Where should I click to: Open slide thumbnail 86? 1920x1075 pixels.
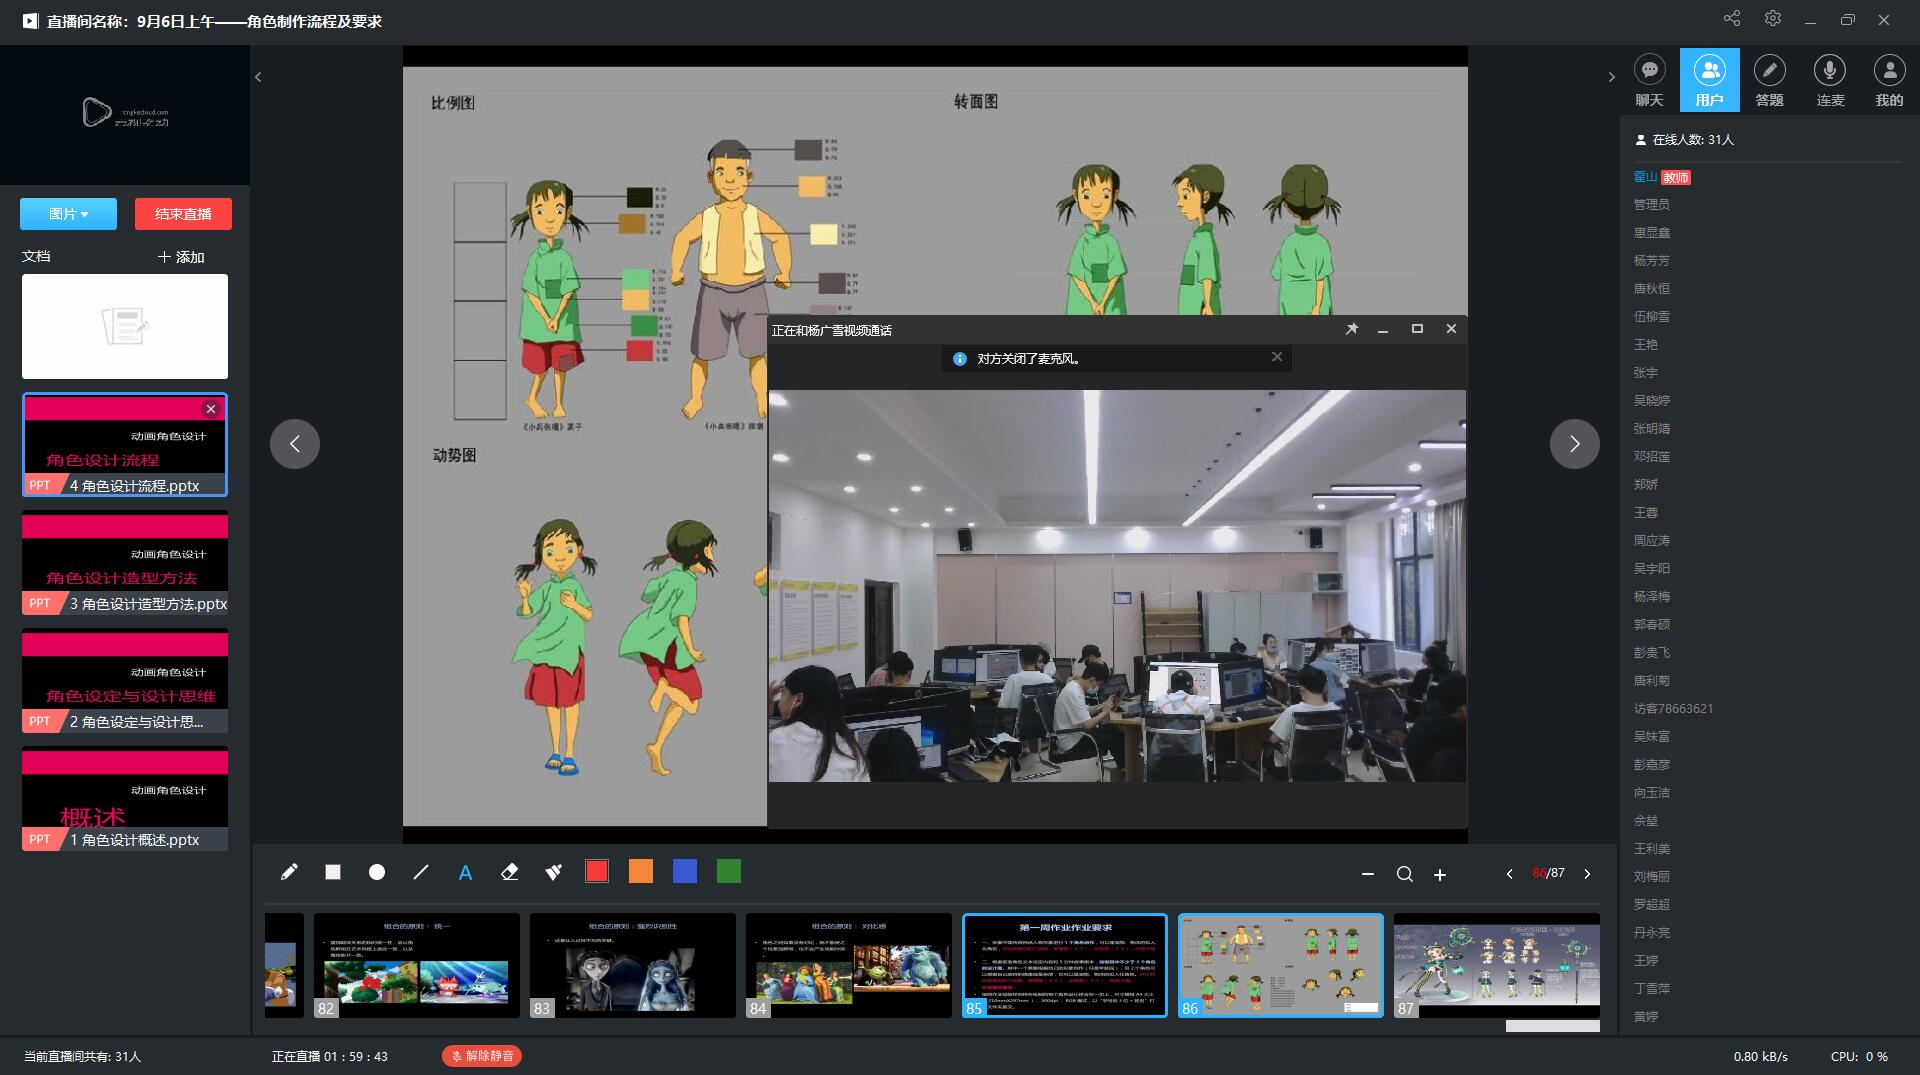pos(1281,965)
